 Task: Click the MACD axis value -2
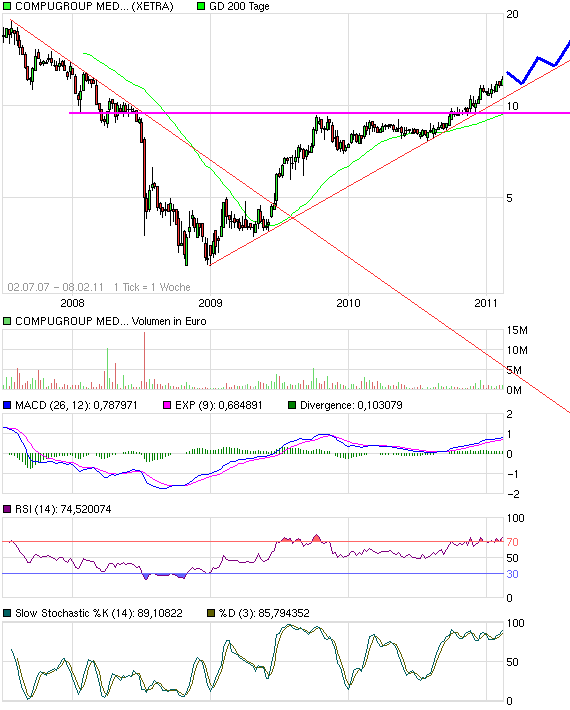(513, 494)
